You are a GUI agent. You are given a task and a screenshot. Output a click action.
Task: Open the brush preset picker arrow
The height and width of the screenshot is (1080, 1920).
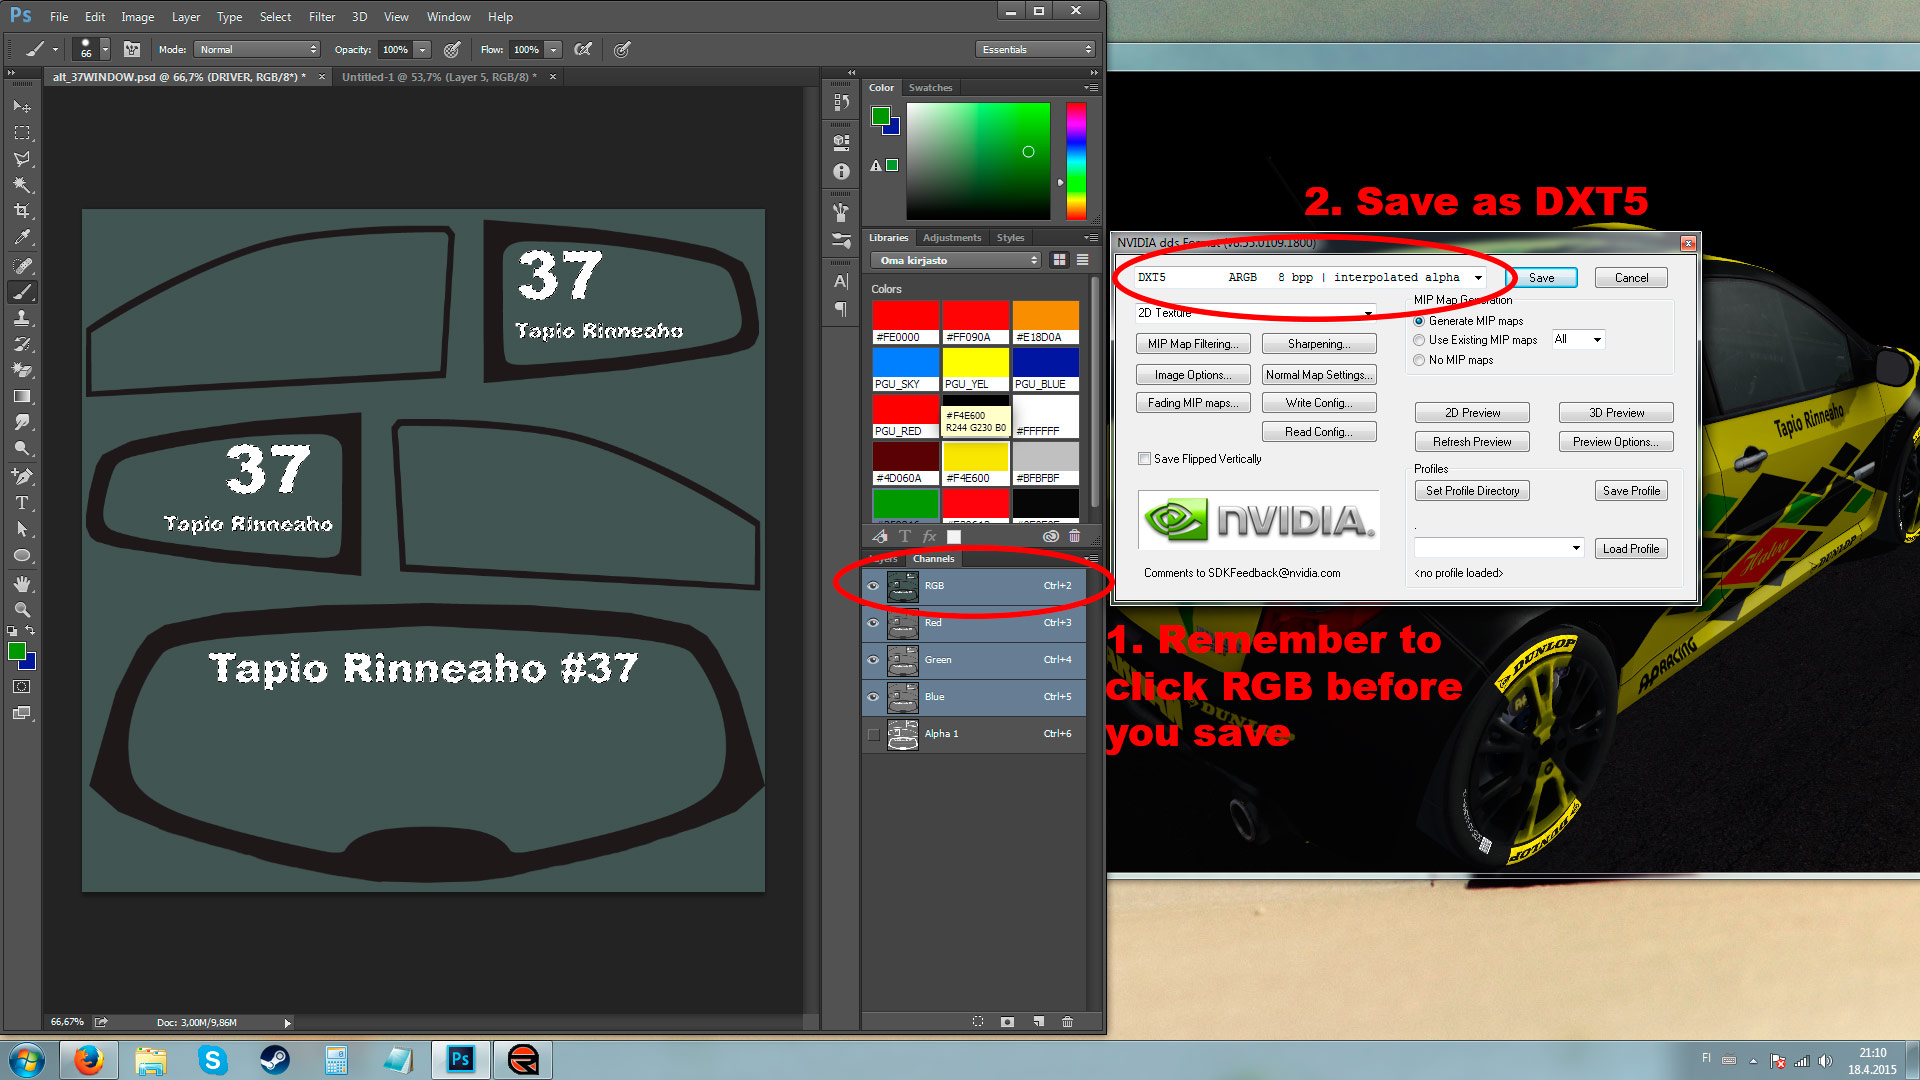[104, 49]
